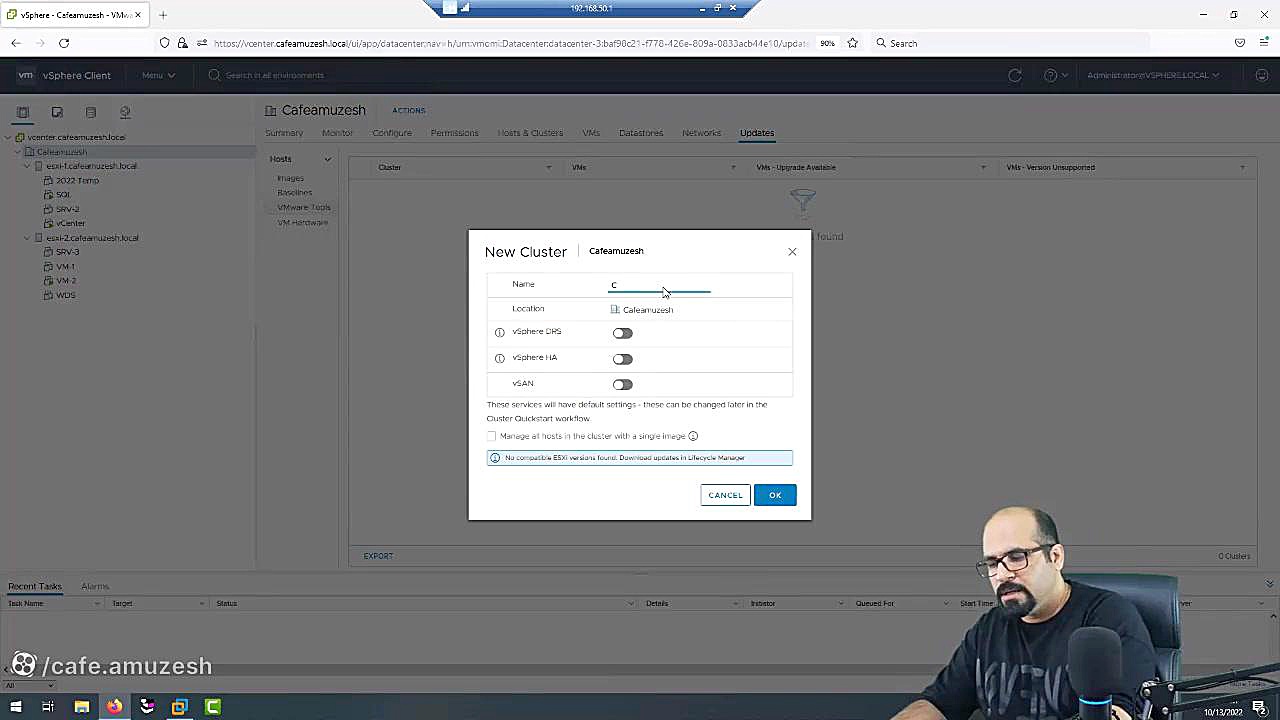Click the Firefox icon on the taskbar
This screenshot has width=1280, height=720.
(115, 707)
